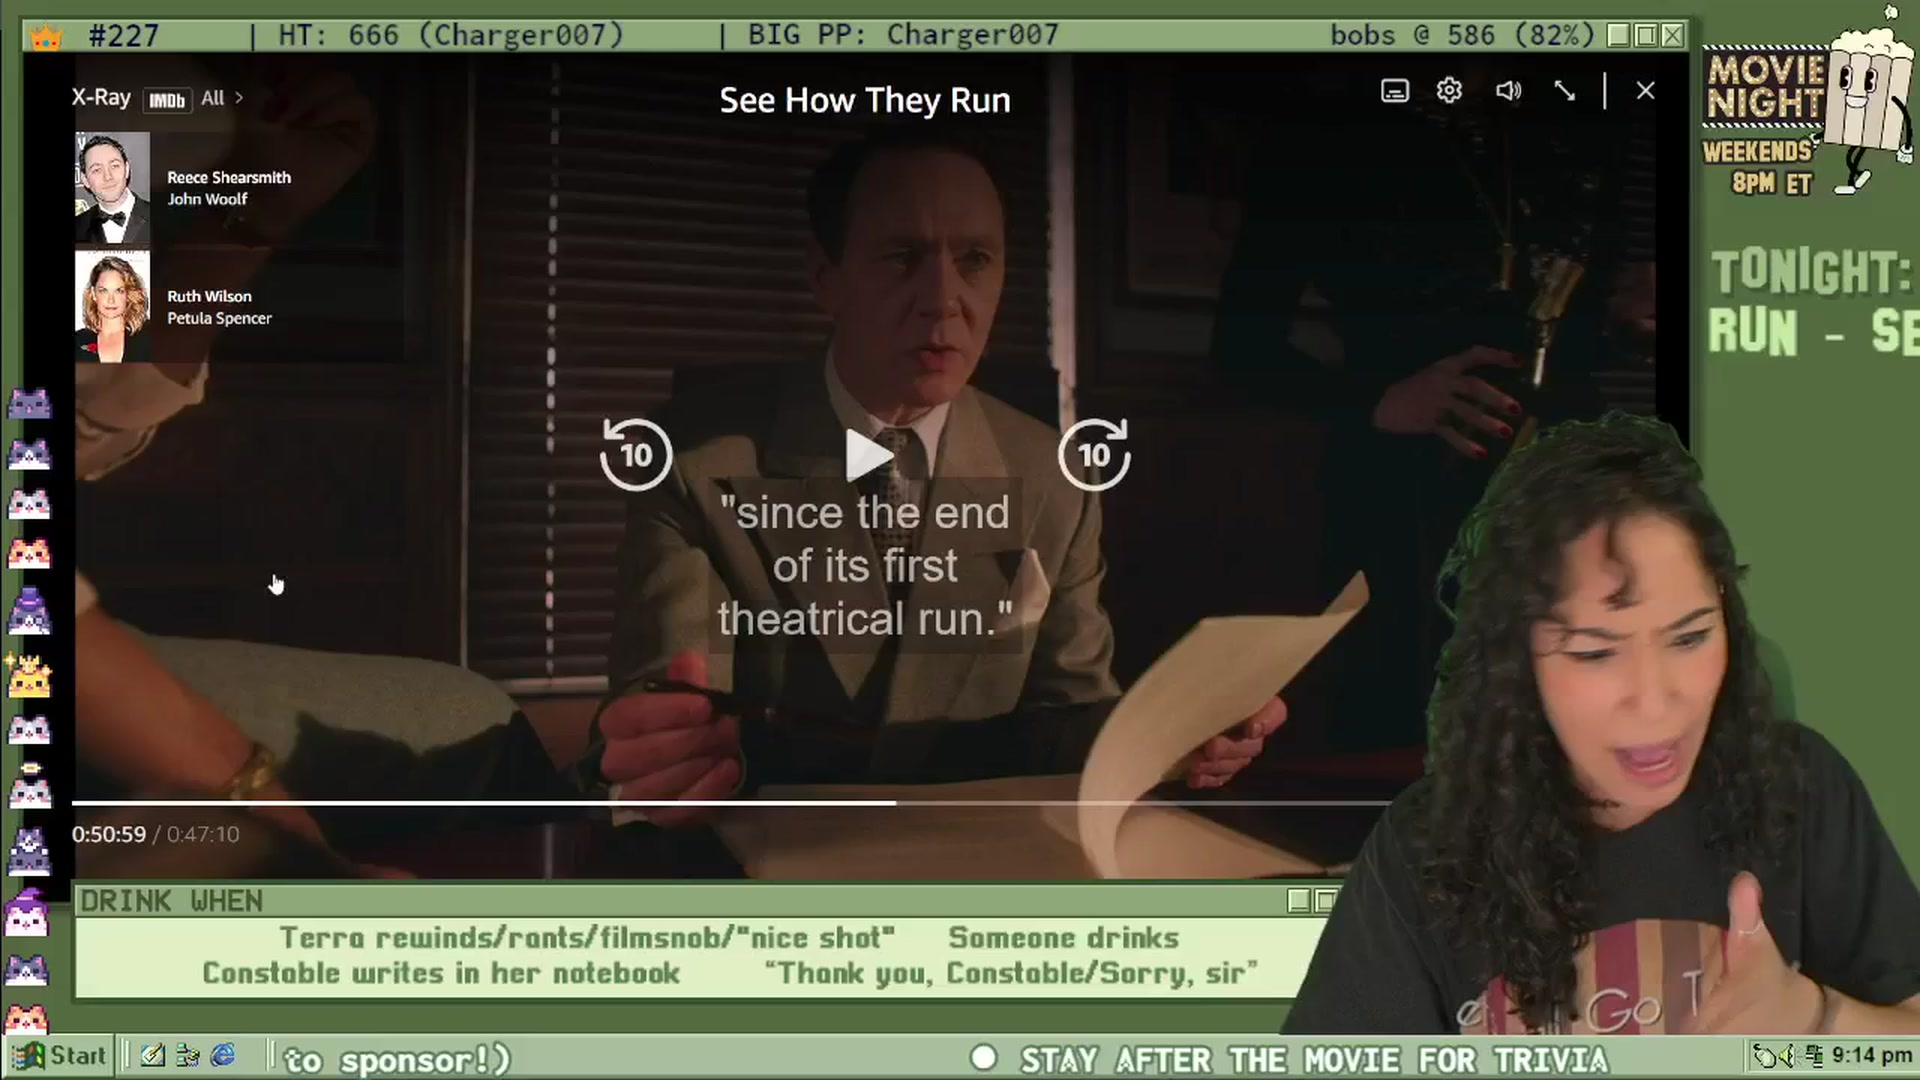Launch the notepad quick launch icon
The image size is (1920, 1080).
click(x=153, y=1056)
